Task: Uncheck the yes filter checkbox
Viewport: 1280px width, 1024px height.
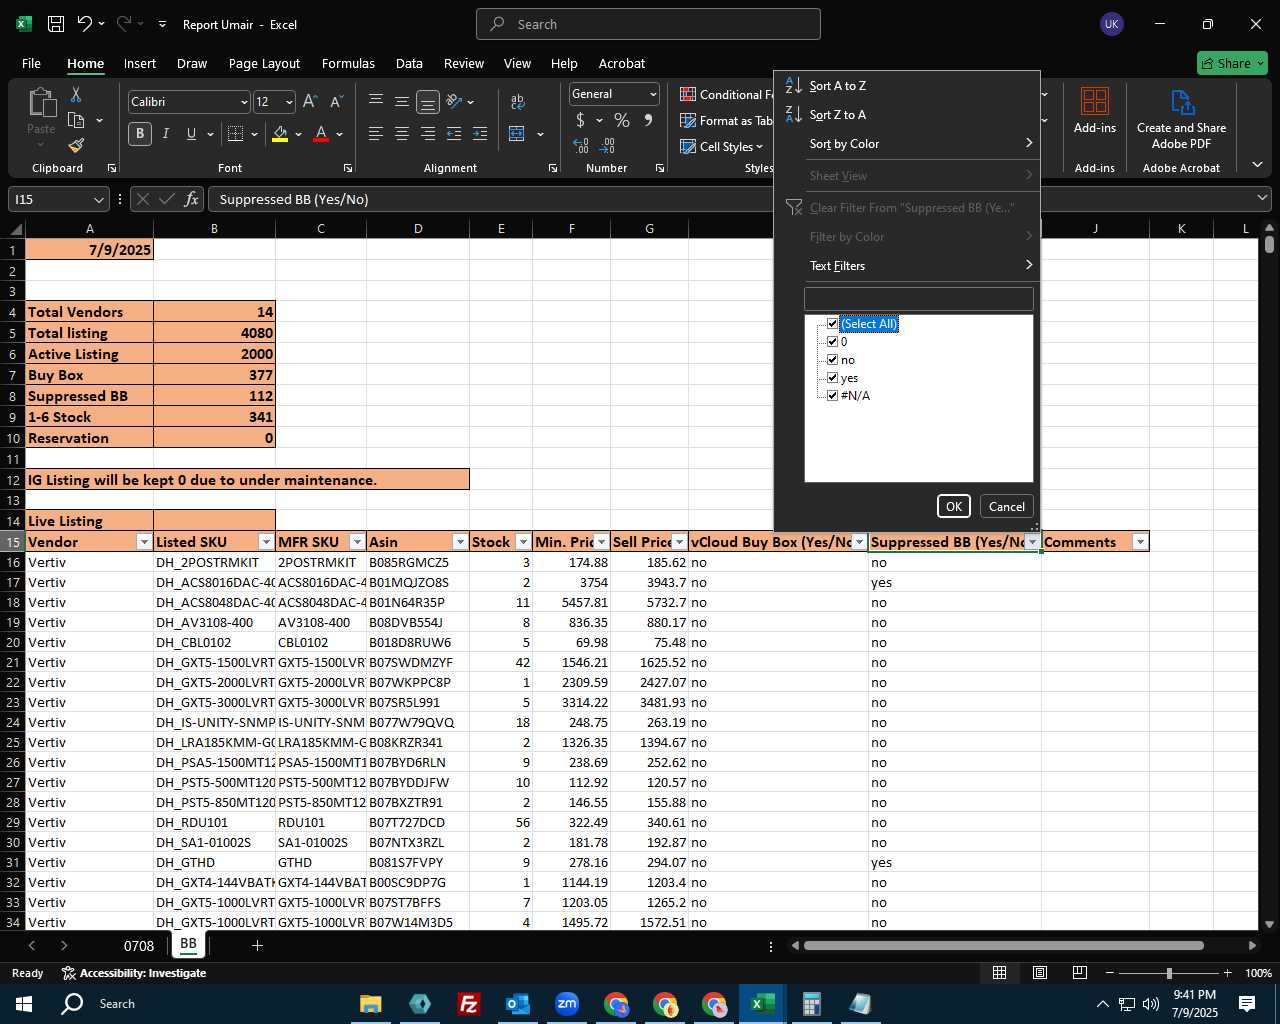Action: [x=832, y=378]
